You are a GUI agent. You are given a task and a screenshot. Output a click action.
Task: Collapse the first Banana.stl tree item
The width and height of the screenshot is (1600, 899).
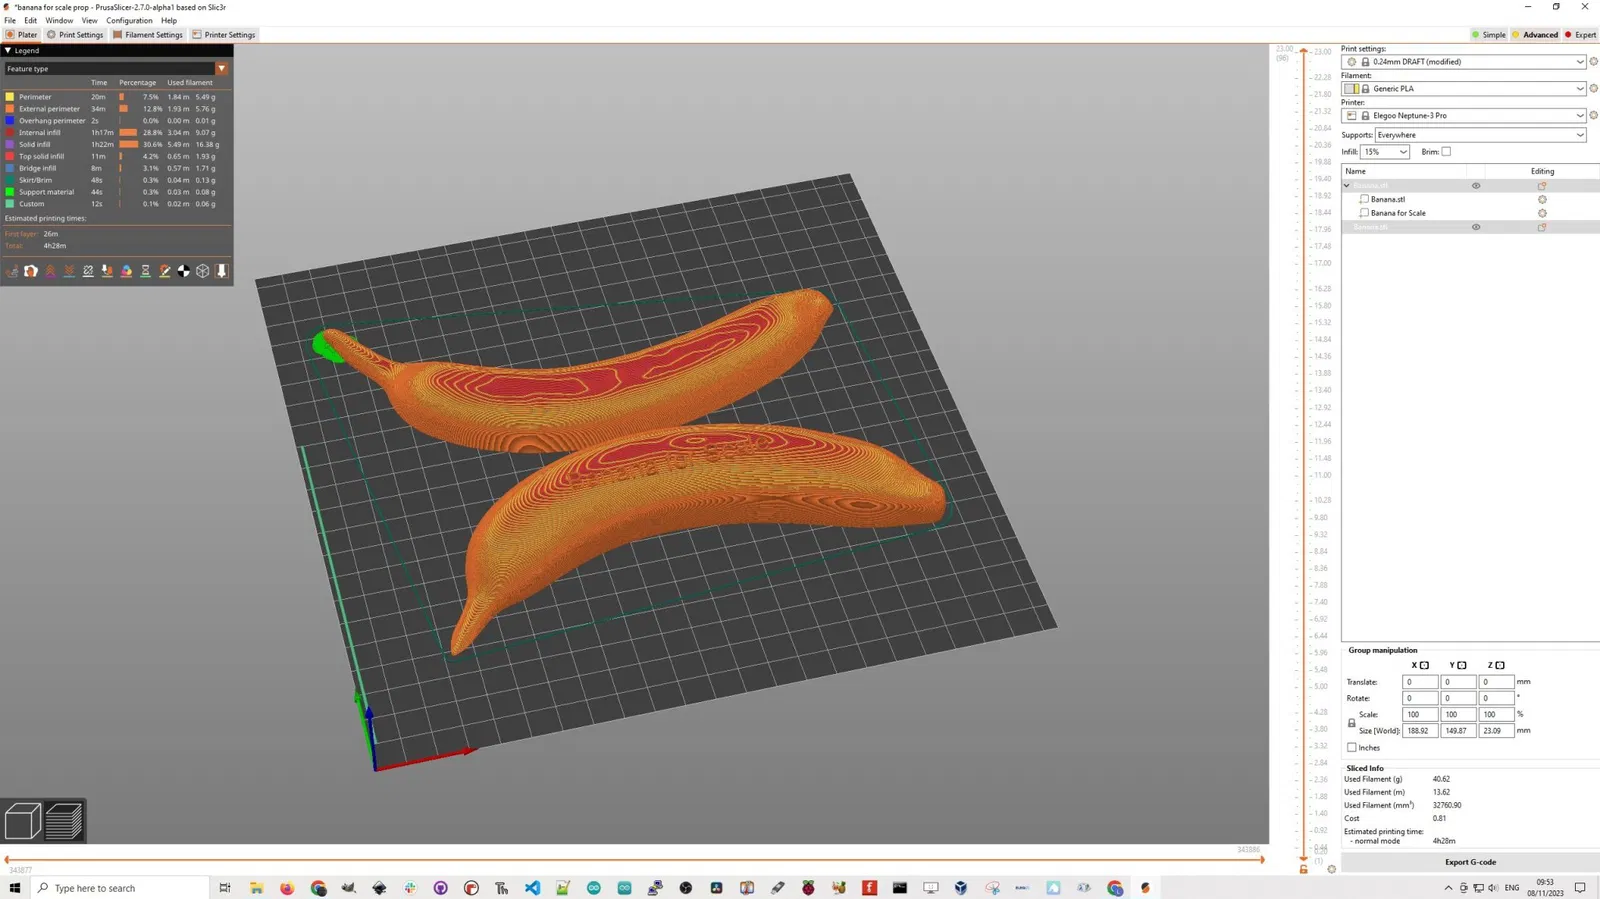(1347, 186)
